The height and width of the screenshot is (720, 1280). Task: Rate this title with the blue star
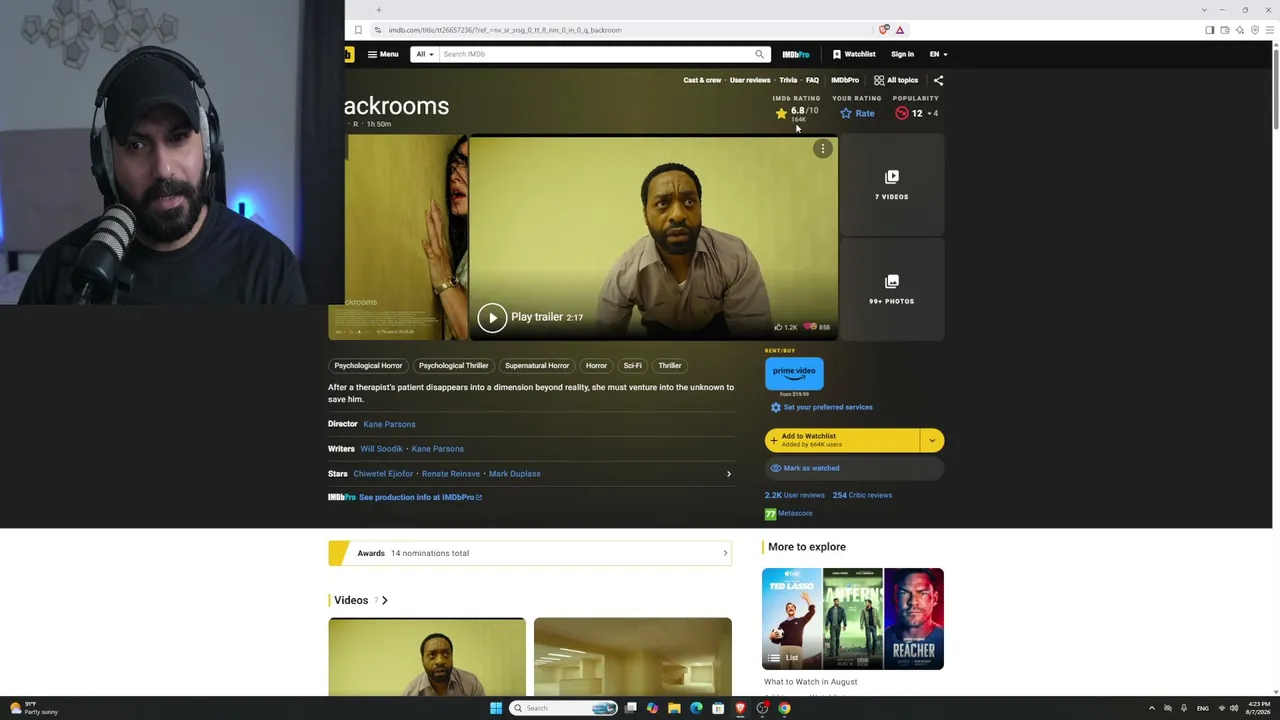click(857, 114)
